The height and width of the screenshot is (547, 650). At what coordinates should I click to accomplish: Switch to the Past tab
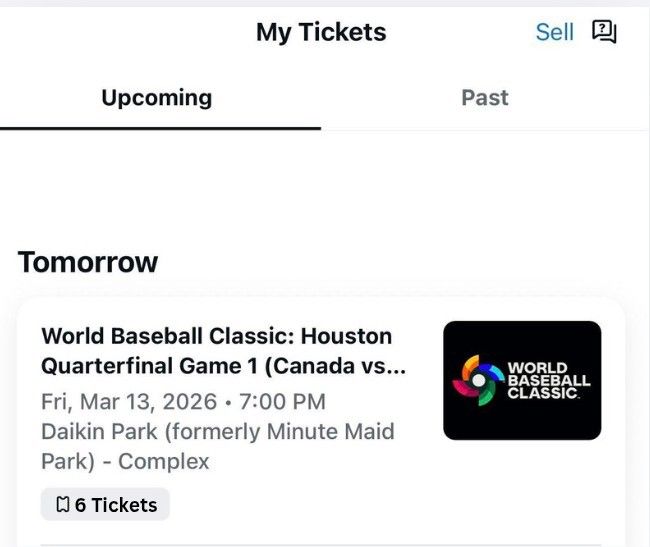coord(484,98)
